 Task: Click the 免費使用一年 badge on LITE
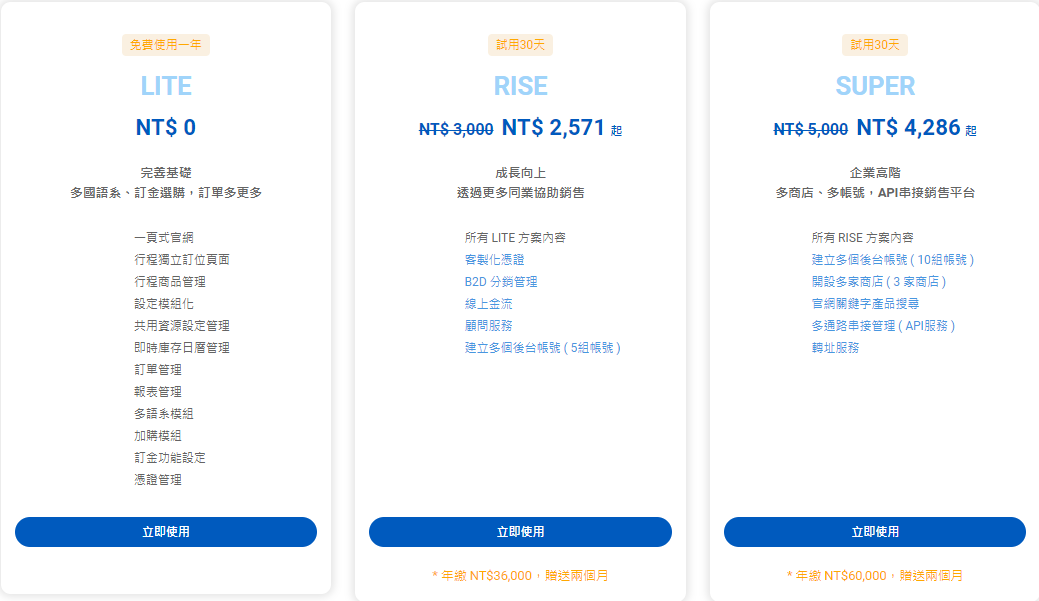tap(167, 44)
